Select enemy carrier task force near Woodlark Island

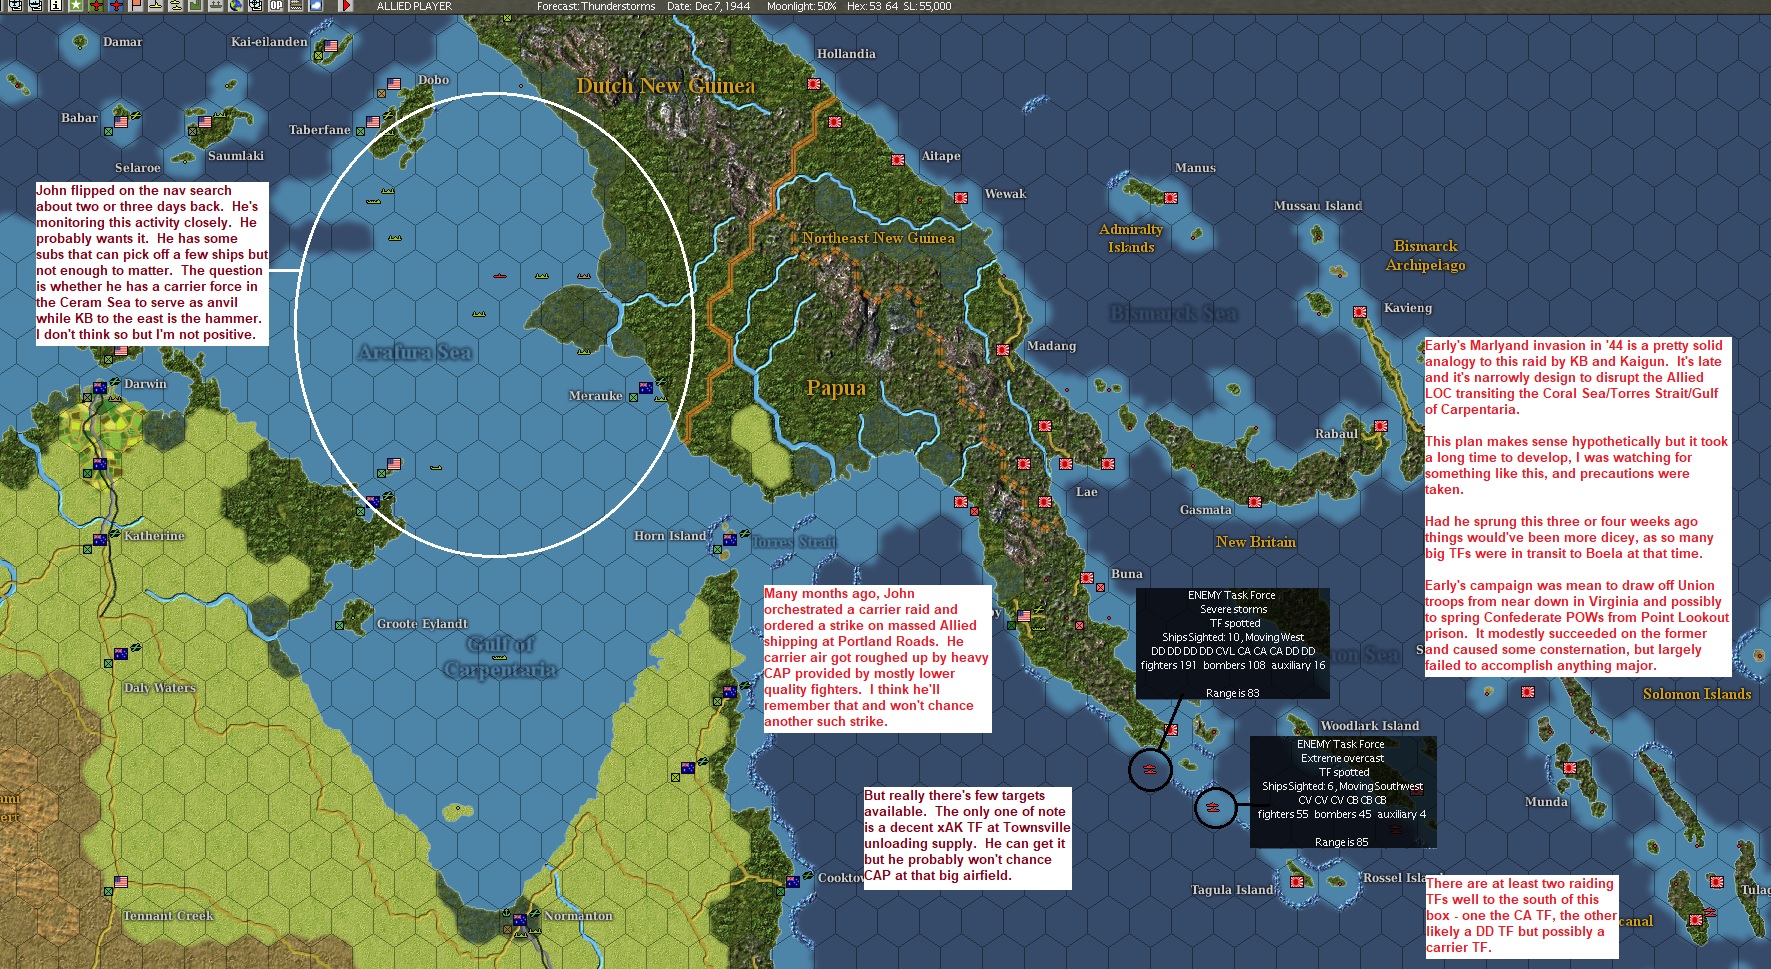coord(1214,806)
